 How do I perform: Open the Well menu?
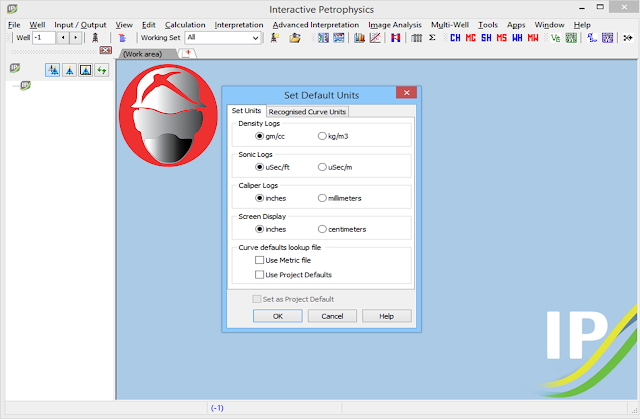(37, 25)
